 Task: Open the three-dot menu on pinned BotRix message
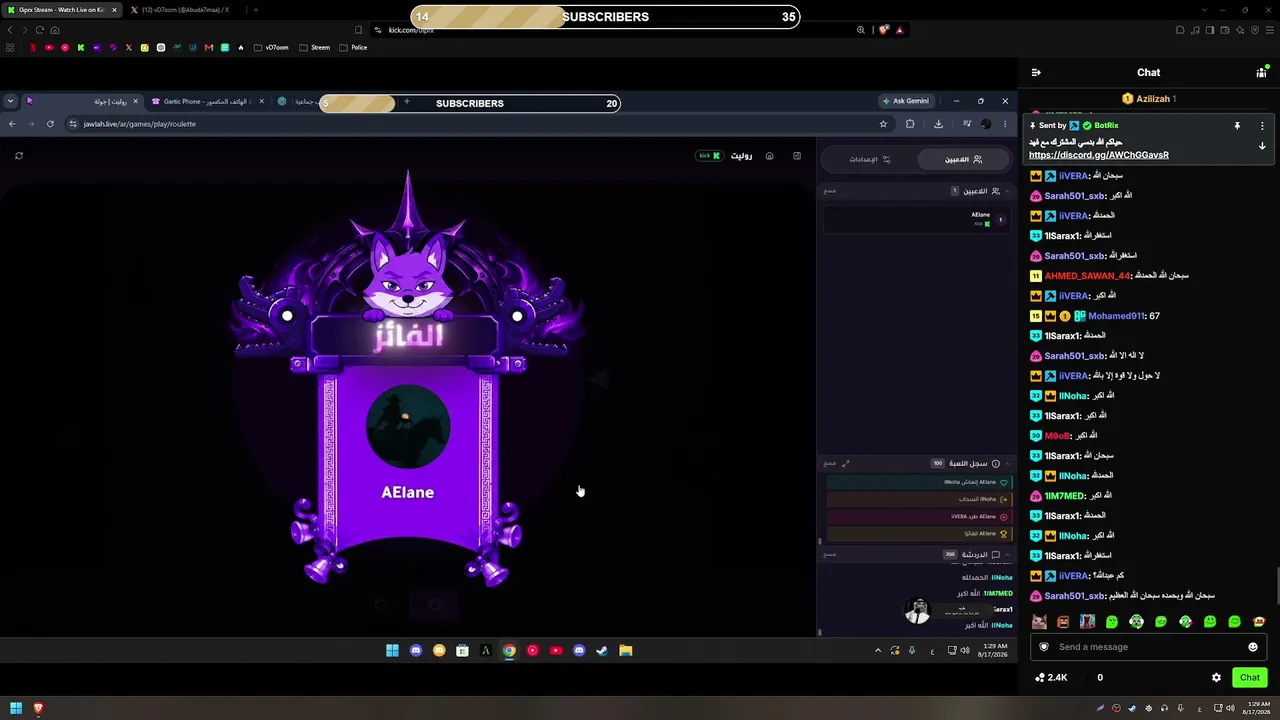point(1262,126)
